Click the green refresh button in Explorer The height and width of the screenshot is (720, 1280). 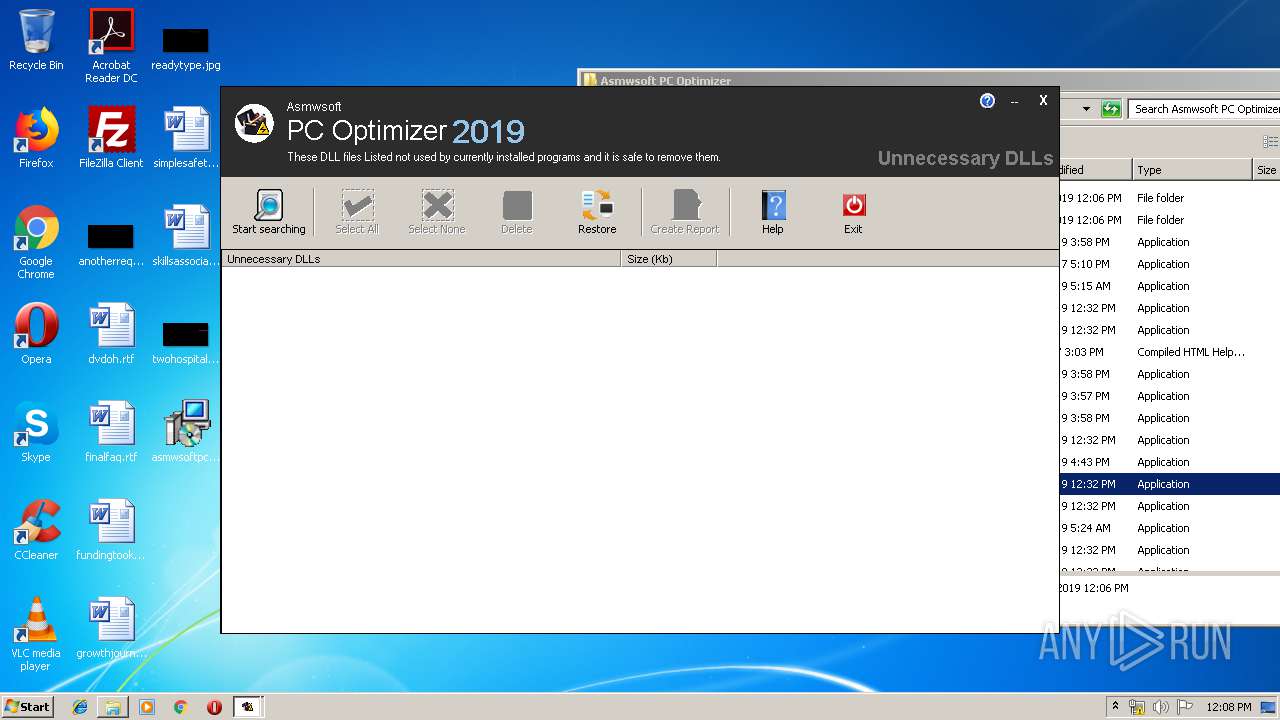pyautogui.click(x=1111, y=109)
